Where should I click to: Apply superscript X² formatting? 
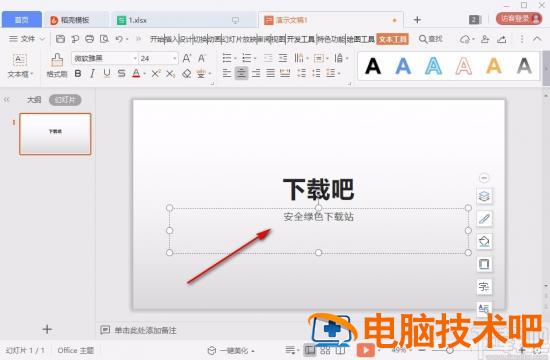click(156, 73)
